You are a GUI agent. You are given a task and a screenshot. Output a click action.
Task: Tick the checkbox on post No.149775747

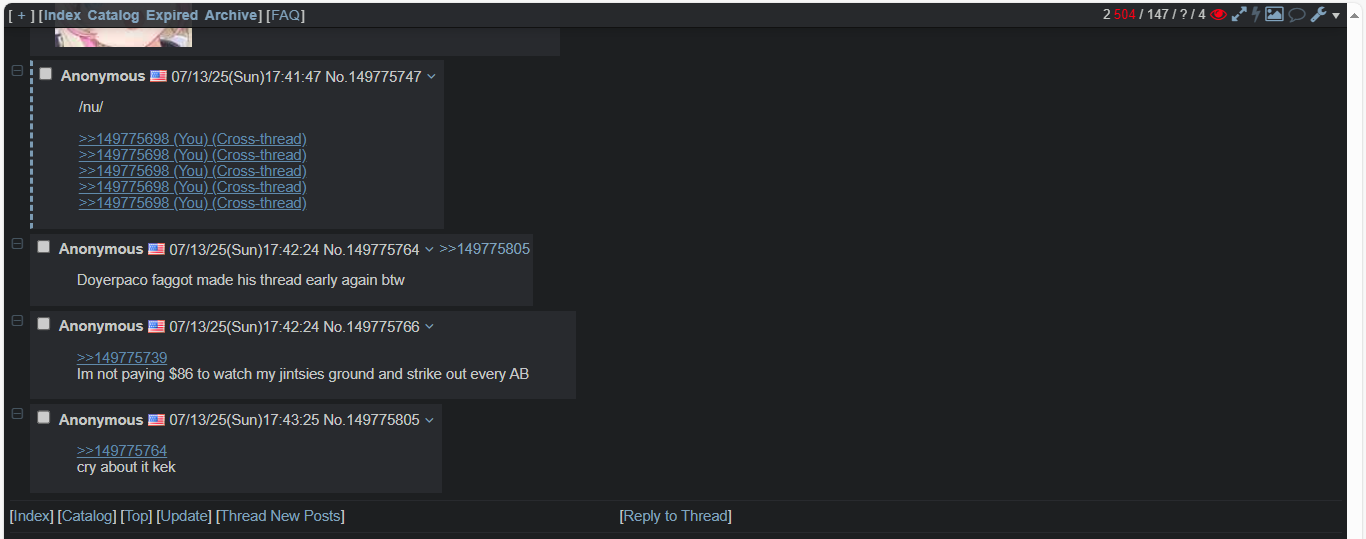[46, 74]
